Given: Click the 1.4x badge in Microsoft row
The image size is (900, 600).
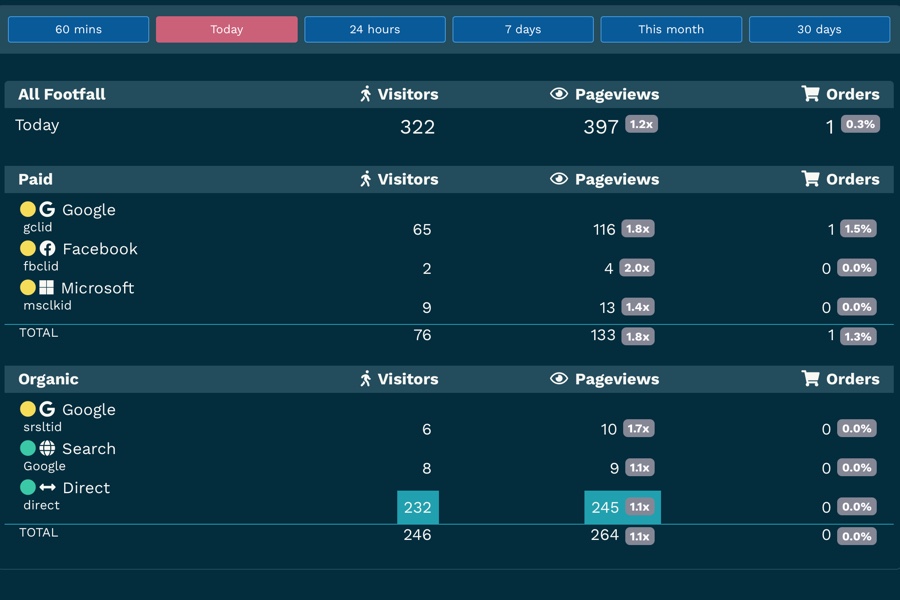Looking at the screenshot, I should pyautogui.click(x=638, y=307).
